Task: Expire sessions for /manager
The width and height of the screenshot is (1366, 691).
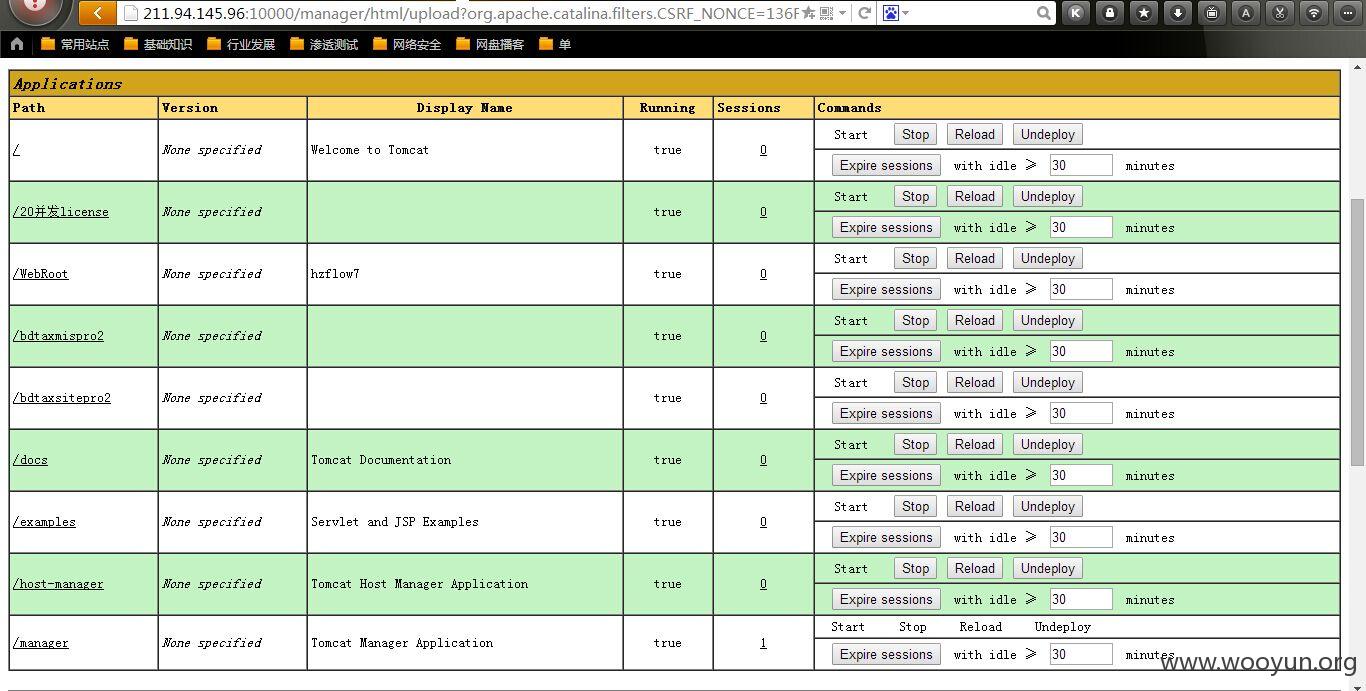Action: 886,655
